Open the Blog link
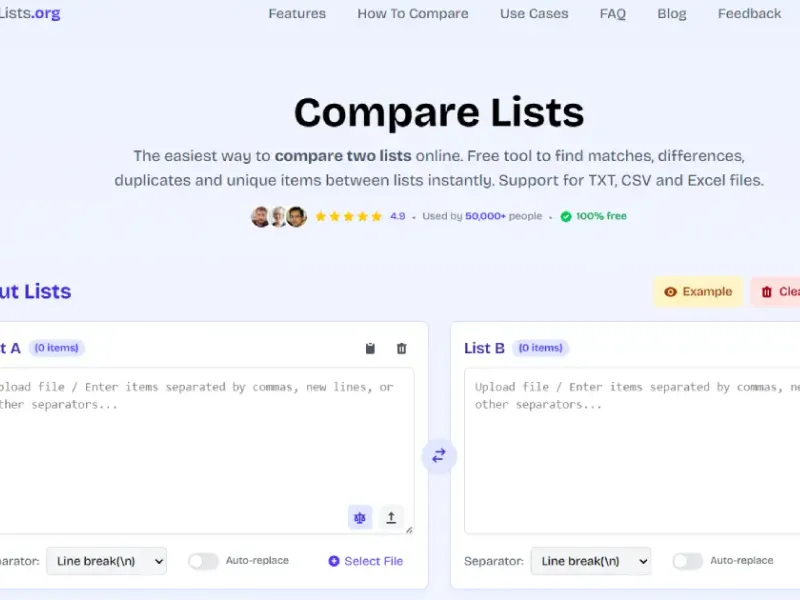Image resolution: width=800 pixels, height=600 pixels. (671, 13)
